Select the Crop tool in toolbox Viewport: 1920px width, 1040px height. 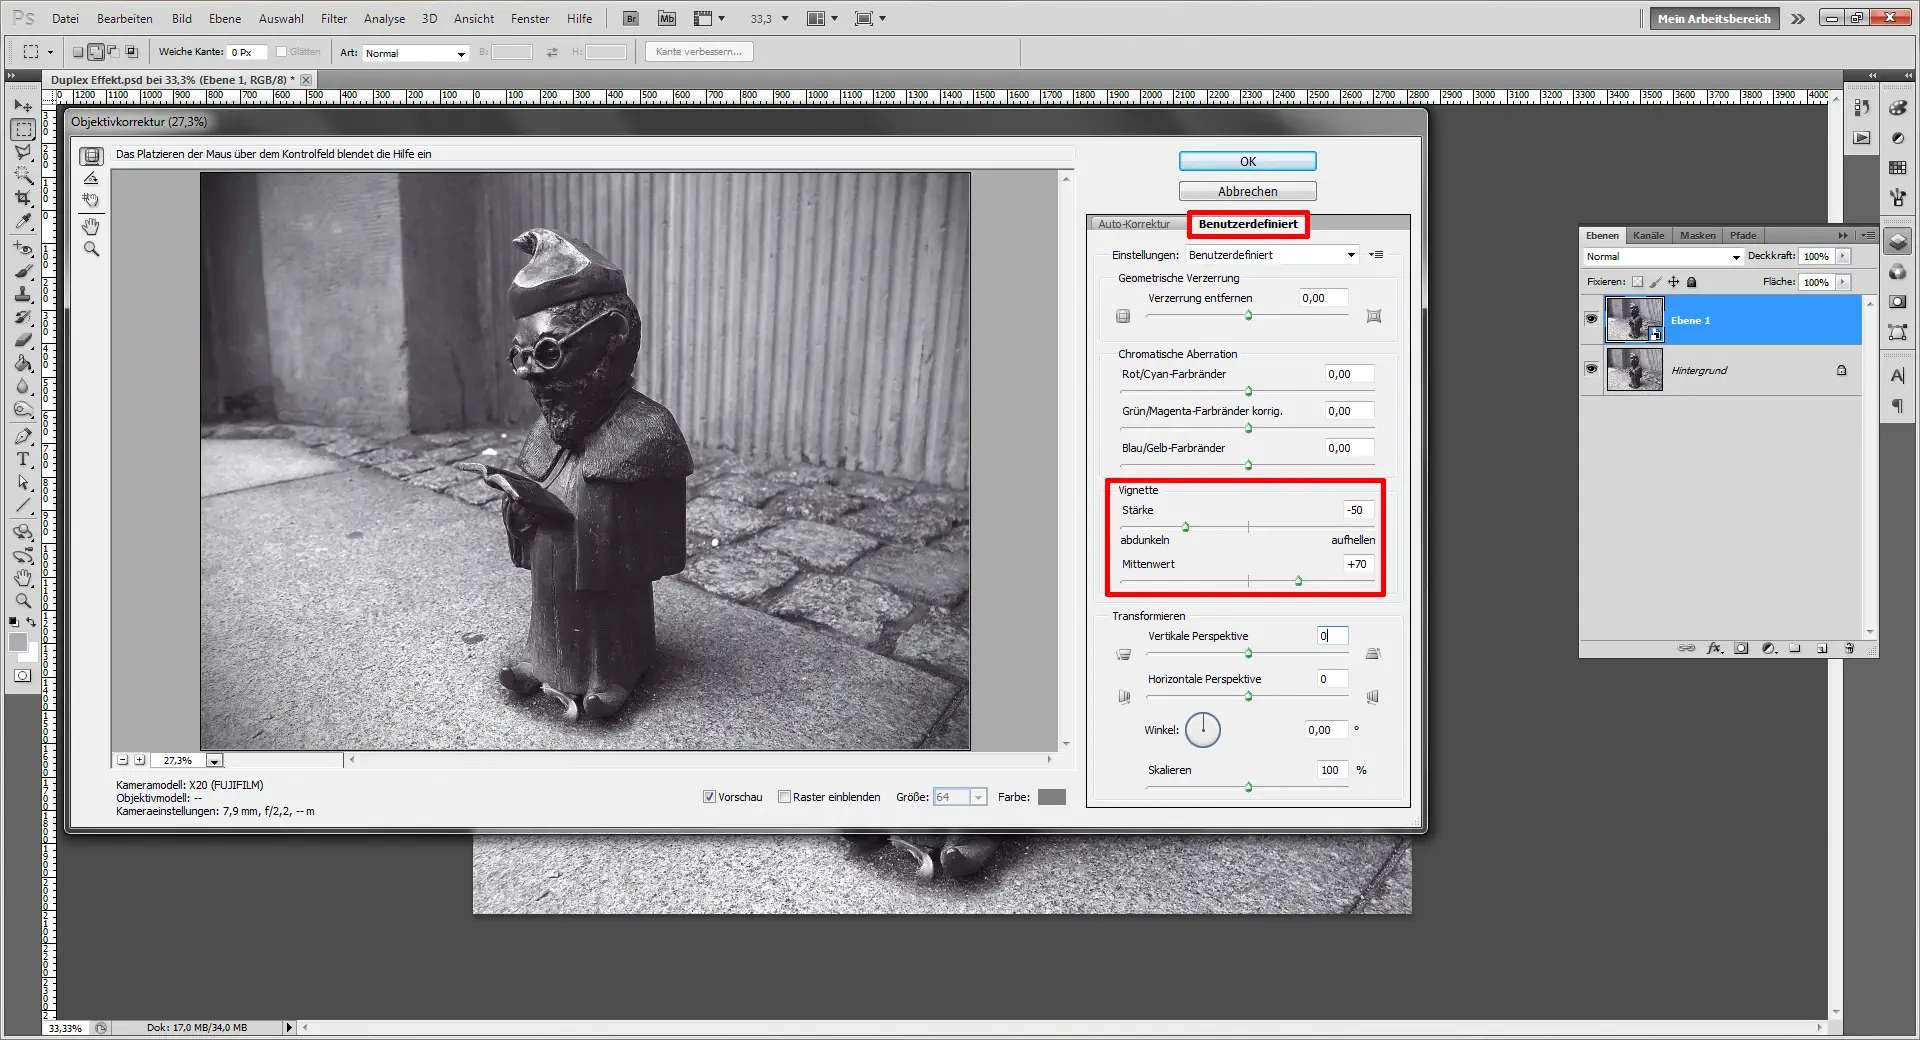(23, 199)
